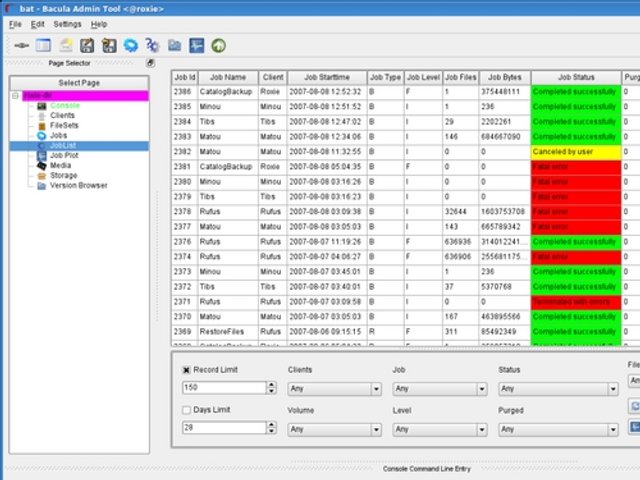Click the yellow Canceled by user status cell

point(576,152)
